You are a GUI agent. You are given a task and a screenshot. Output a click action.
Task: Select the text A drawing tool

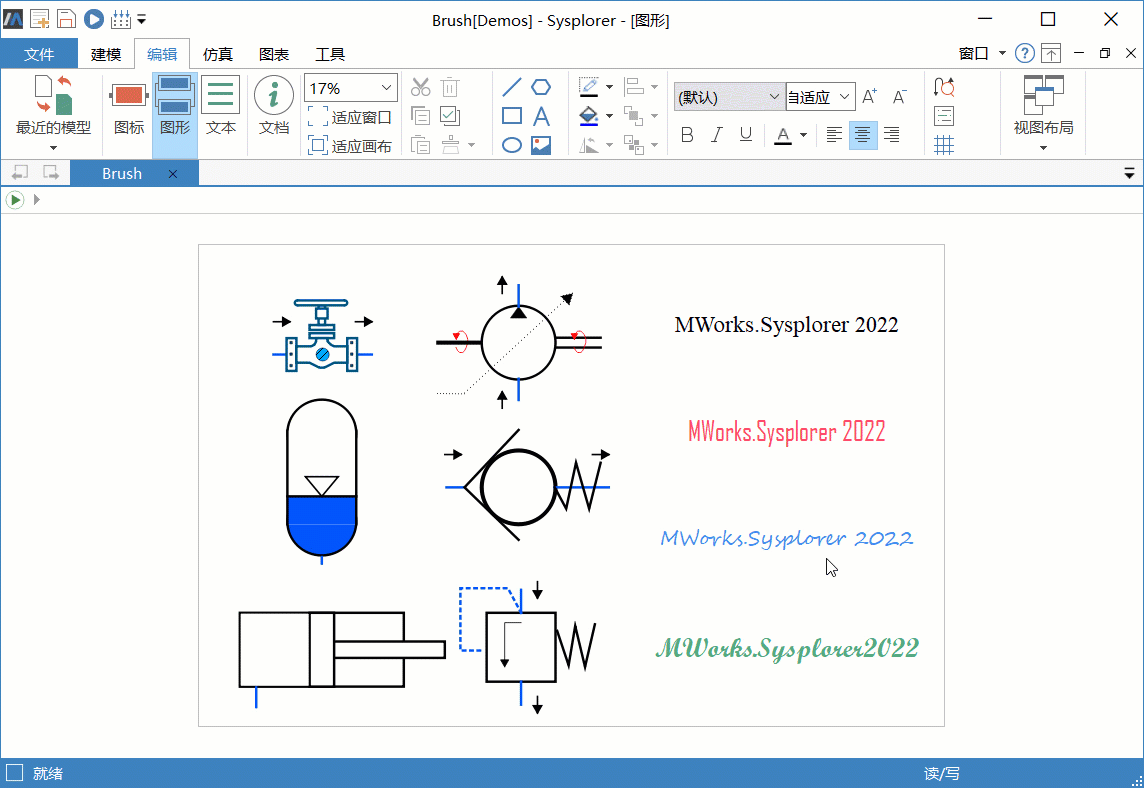coord(541,116)
